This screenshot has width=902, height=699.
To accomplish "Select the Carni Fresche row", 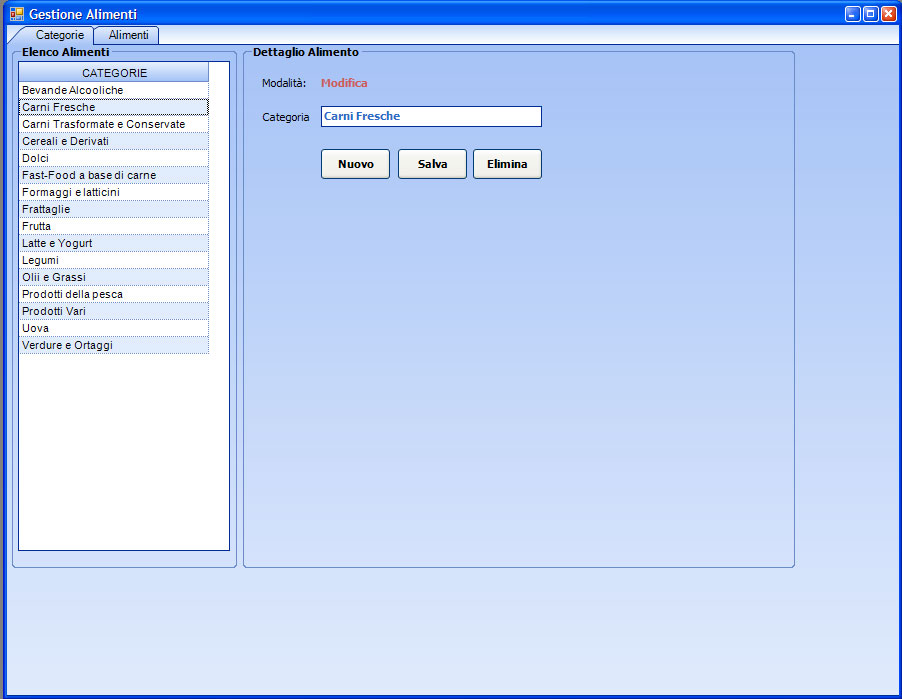I will coord(113,107).
